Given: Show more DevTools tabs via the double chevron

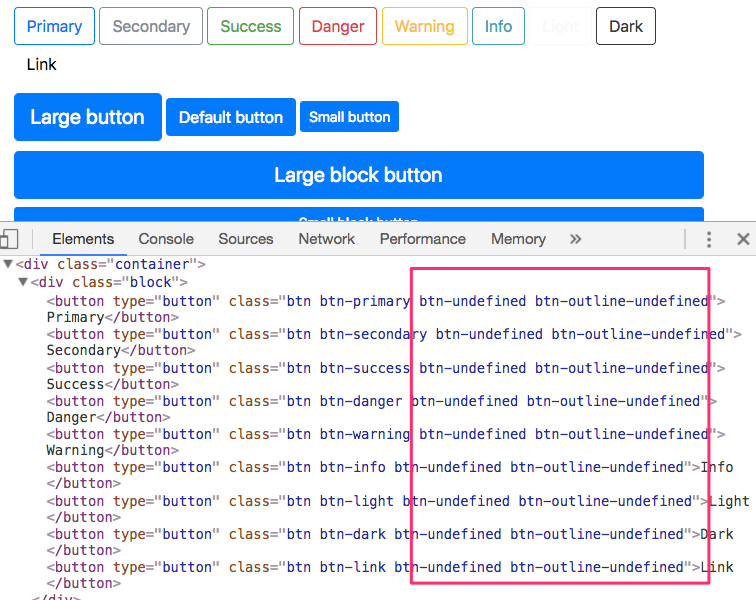Looking at the screenshot, I should 575,239.
